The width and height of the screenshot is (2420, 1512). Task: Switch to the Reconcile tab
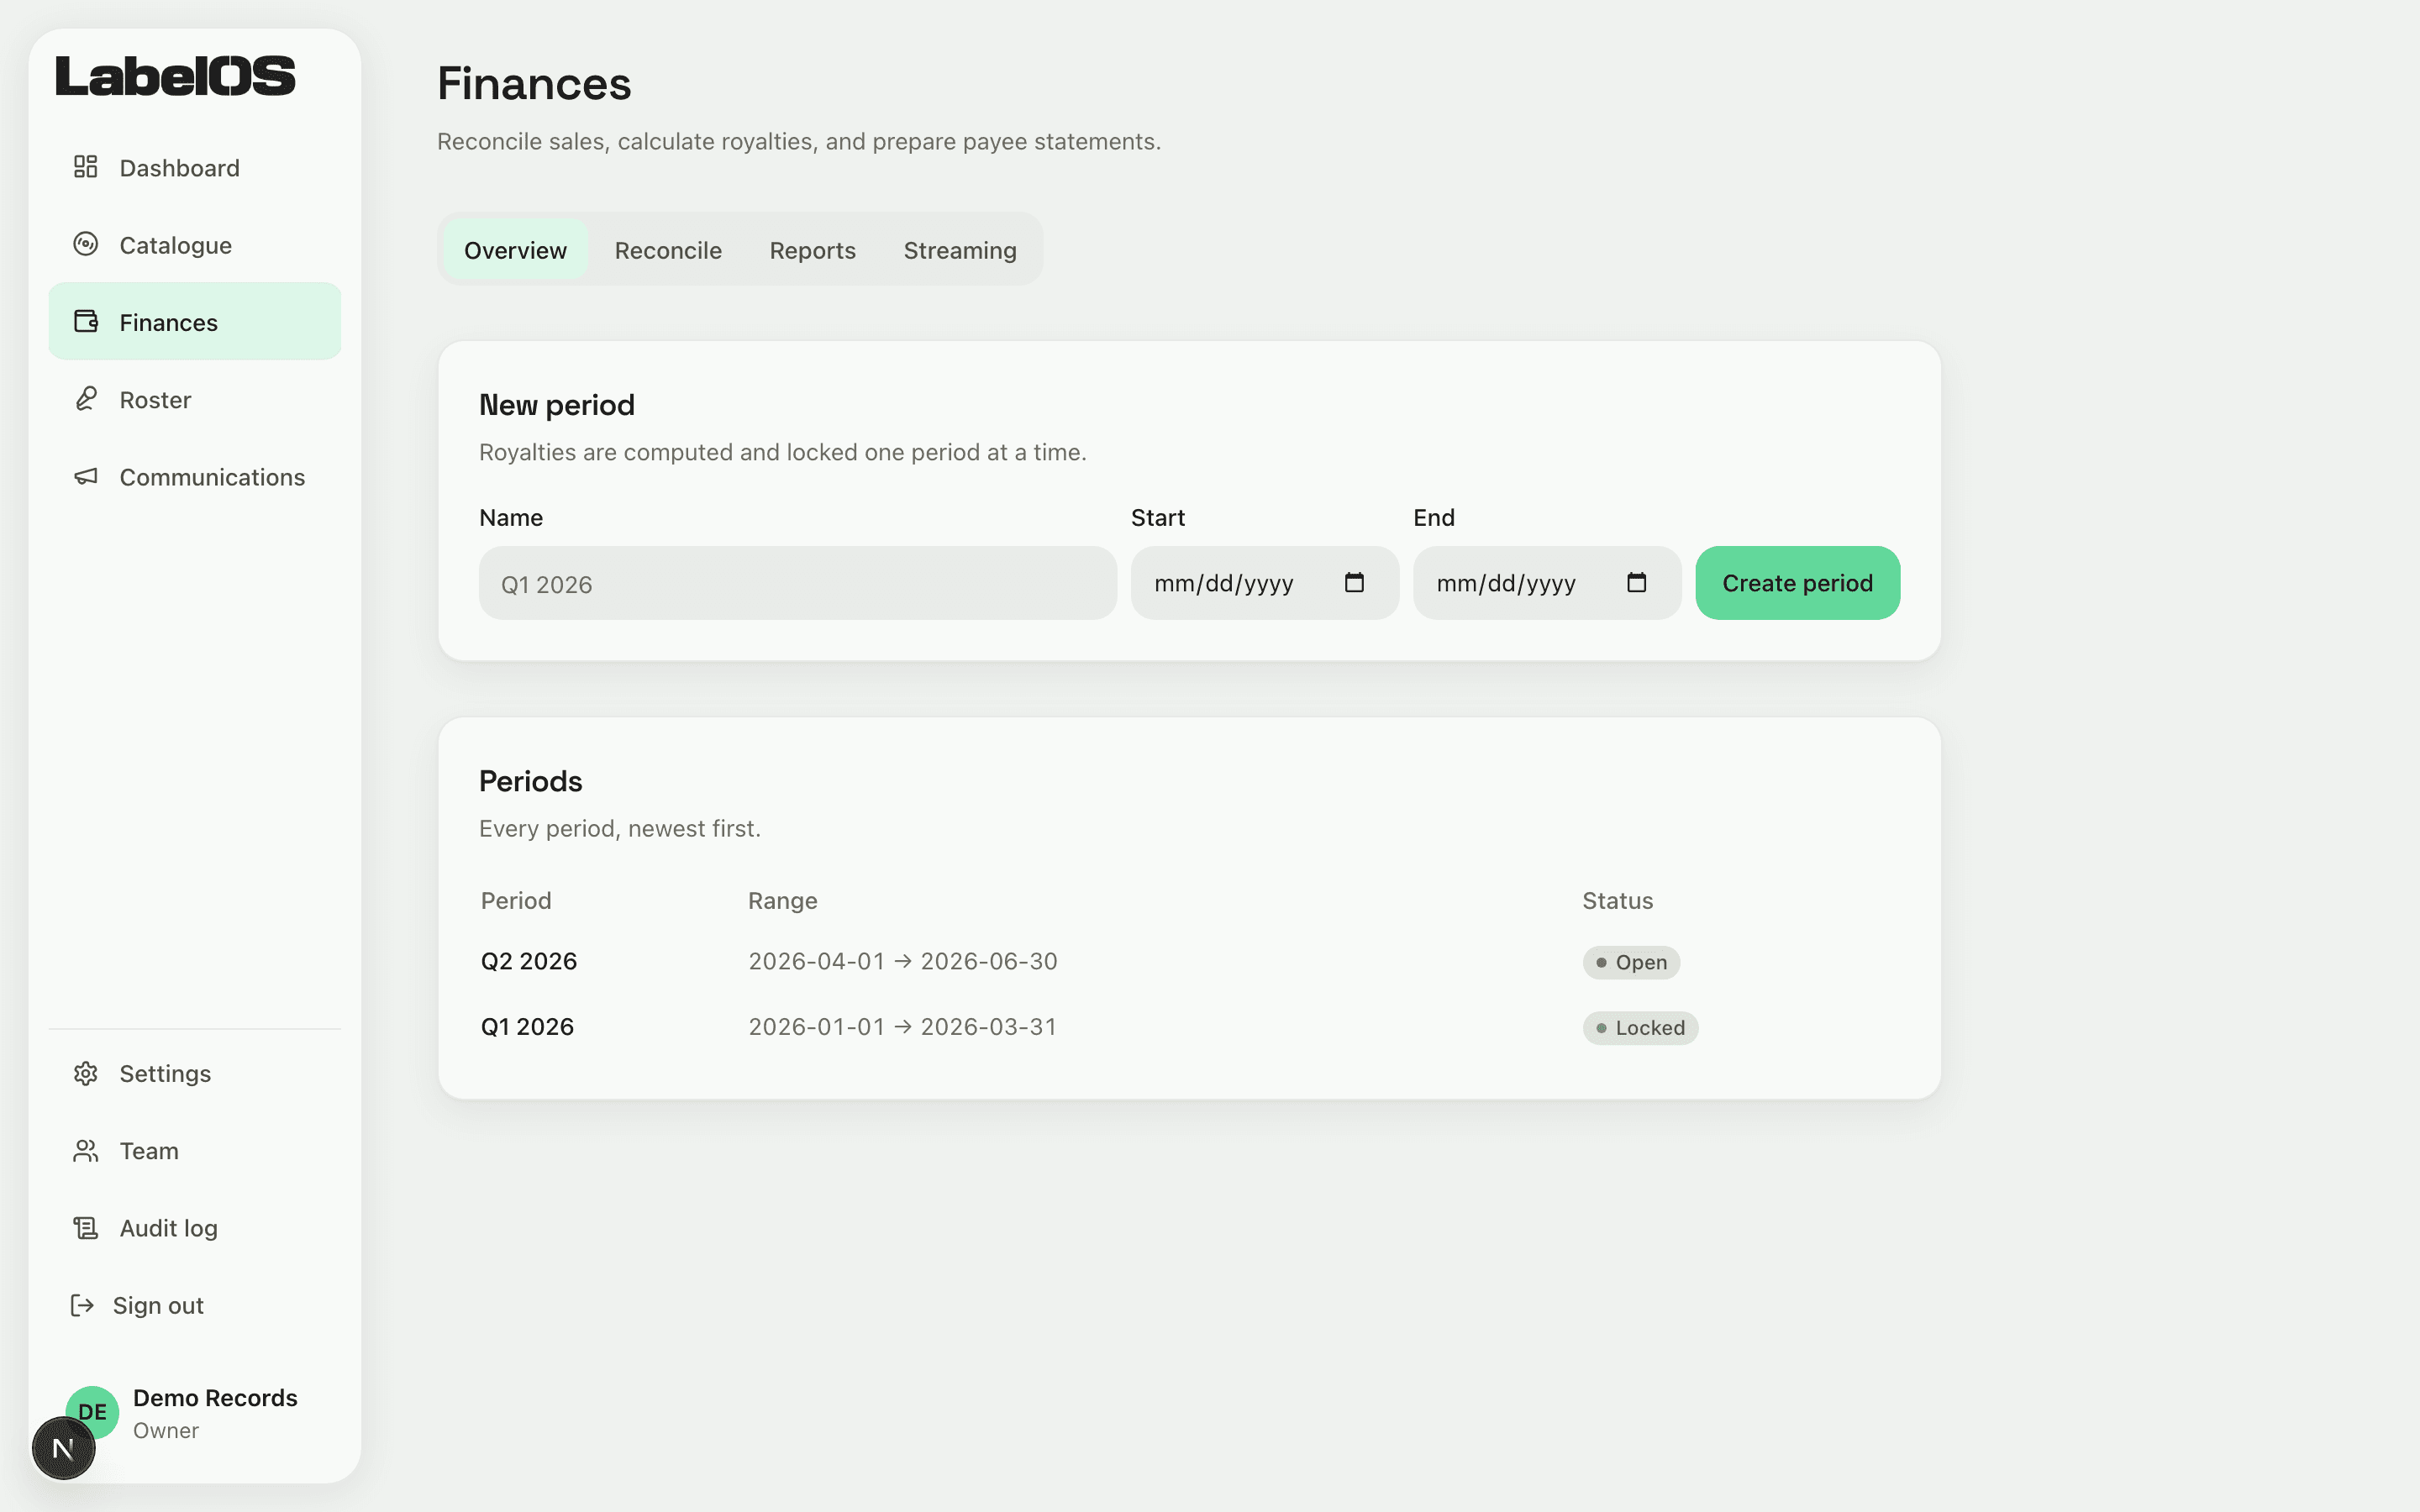[x=668, y=250]
